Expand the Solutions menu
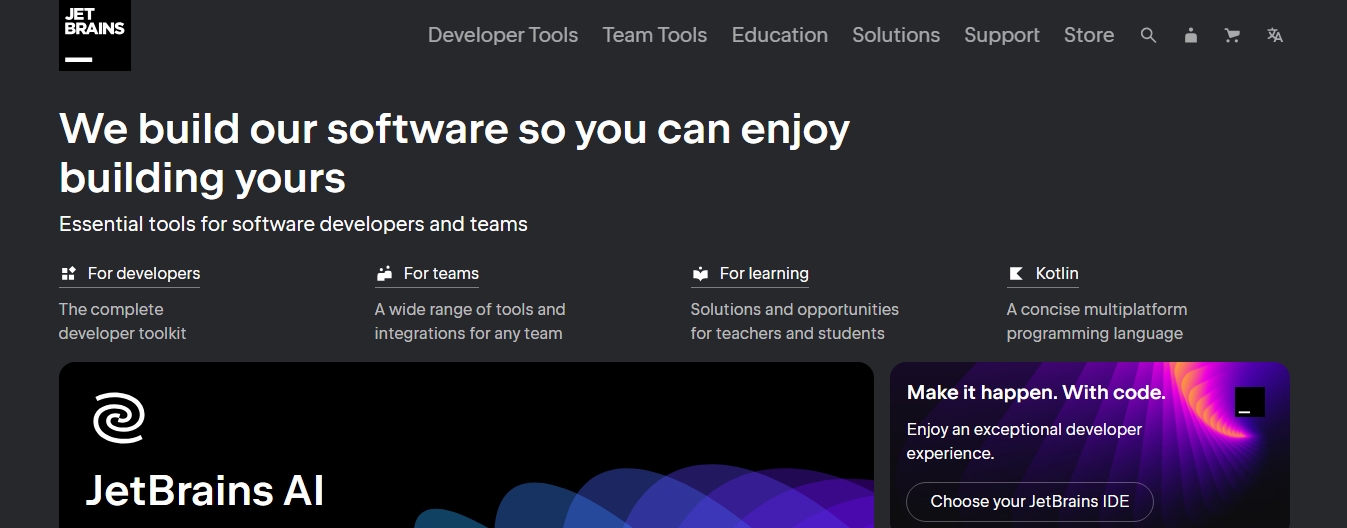The width and height of the screenshot is (1347, 528). 895,35
